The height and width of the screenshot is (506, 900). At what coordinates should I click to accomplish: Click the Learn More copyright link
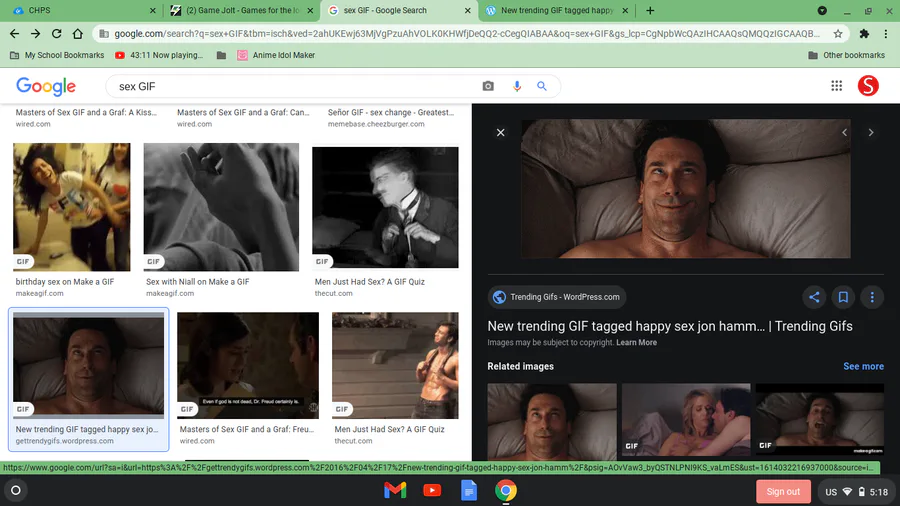[x=636, y=342]
